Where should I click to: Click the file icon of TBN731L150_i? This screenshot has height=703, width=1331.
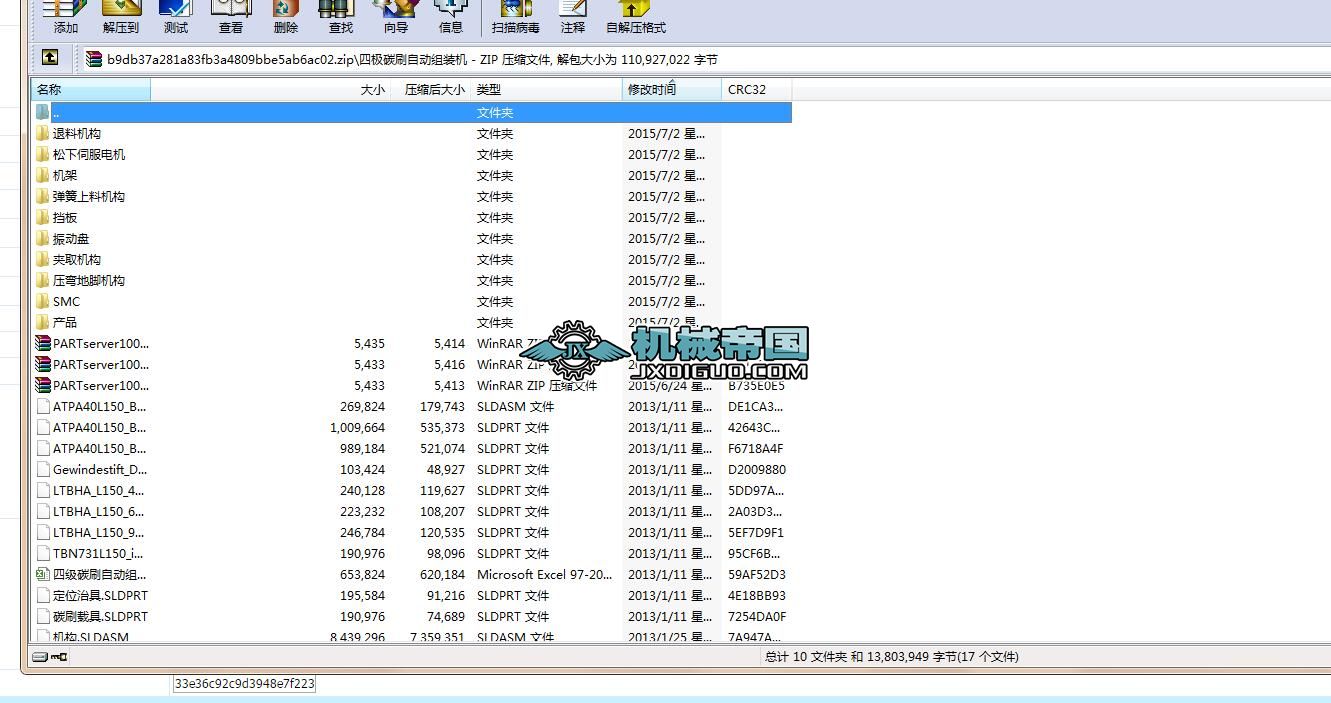[x=42, y=553]
